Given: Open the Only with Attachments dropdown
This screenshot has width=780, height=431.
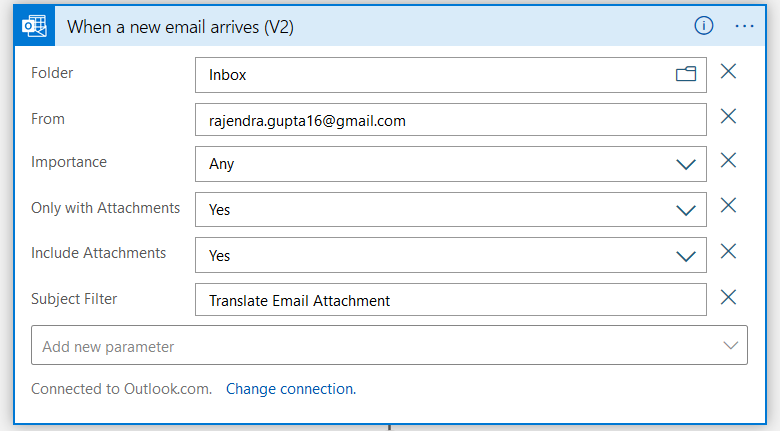Looking at the screenshot, I should click(x=686, y=210).
